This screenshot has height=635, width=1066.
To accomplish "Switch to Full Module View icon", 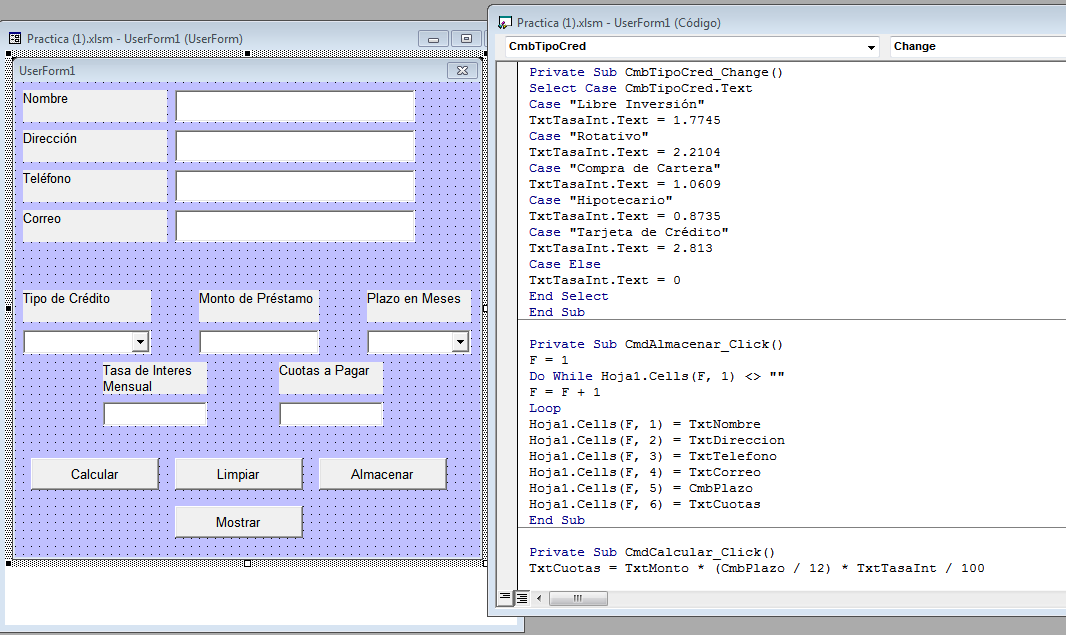I will 521,598.
